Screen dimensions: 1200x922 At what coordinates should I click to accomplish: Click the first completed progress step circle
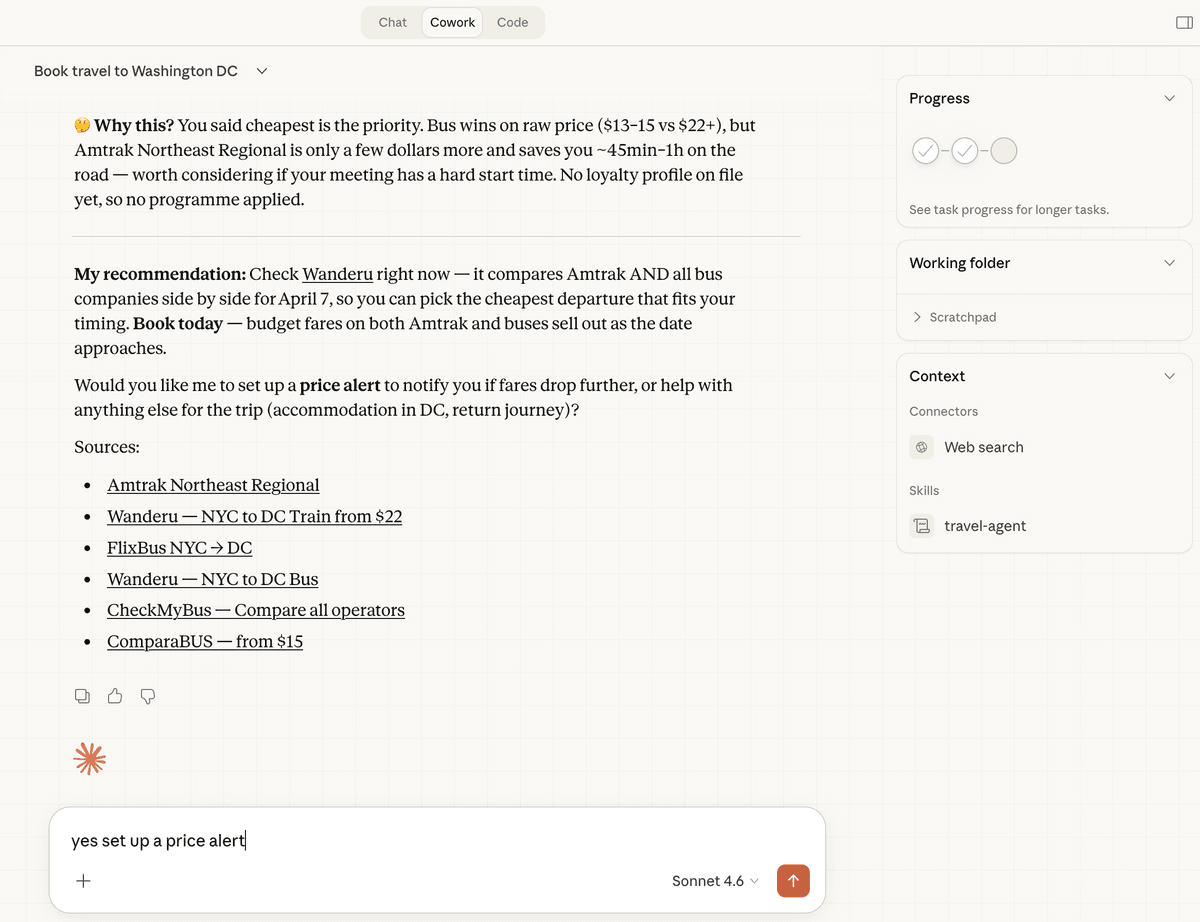coord(926,151)
